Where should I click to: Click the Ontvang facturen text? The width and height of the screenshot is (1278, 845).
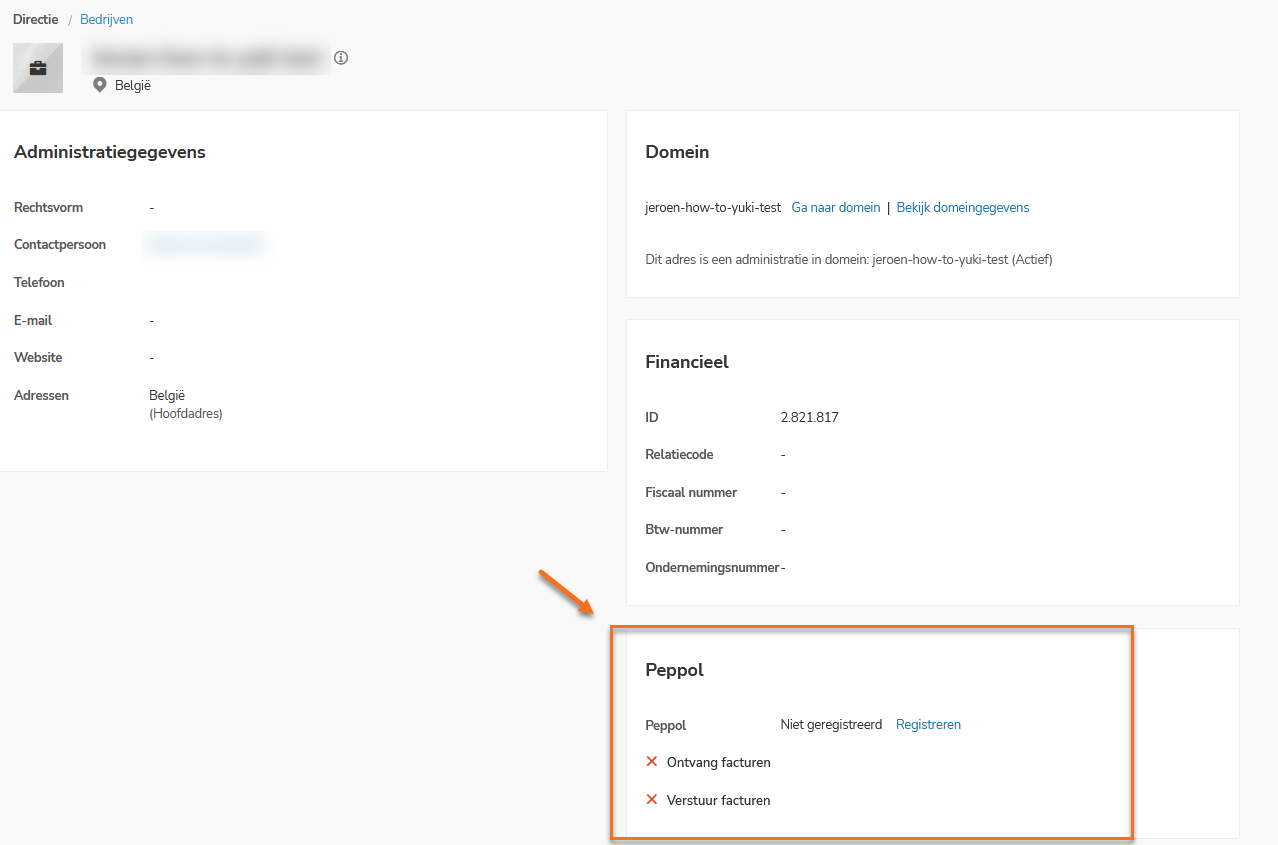tap(718, 763)
